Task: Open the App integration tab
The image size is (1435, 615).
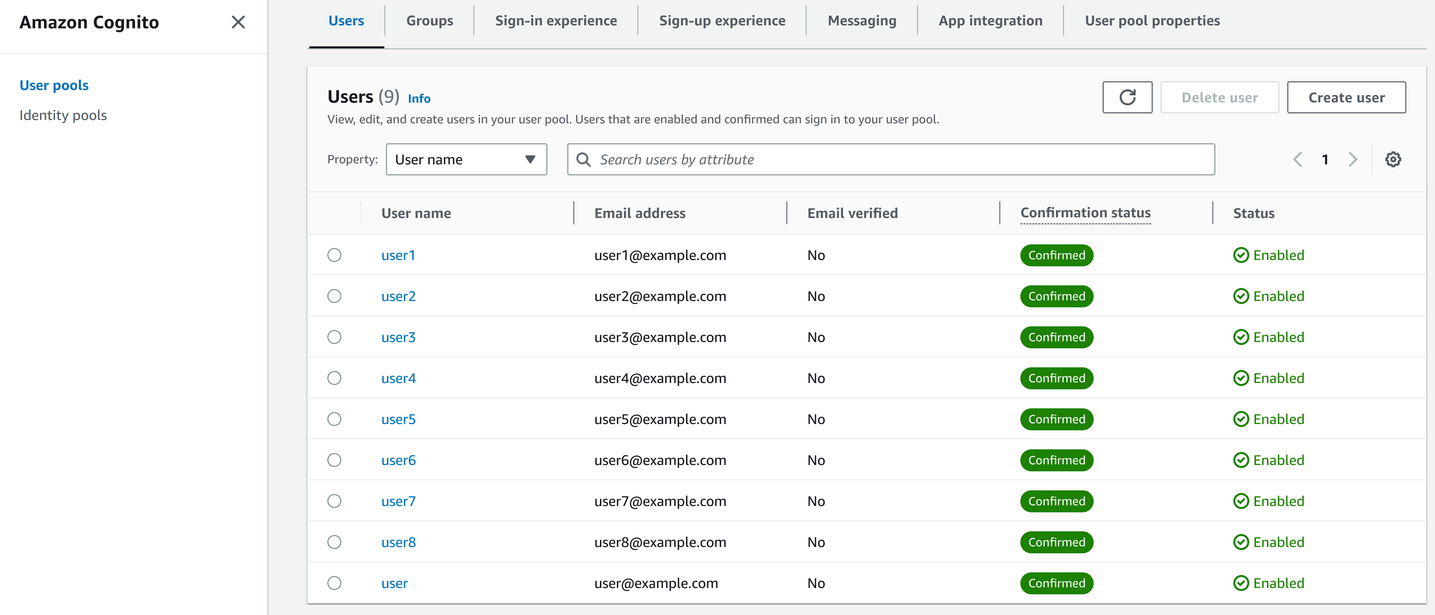Action: click(991, 20)
